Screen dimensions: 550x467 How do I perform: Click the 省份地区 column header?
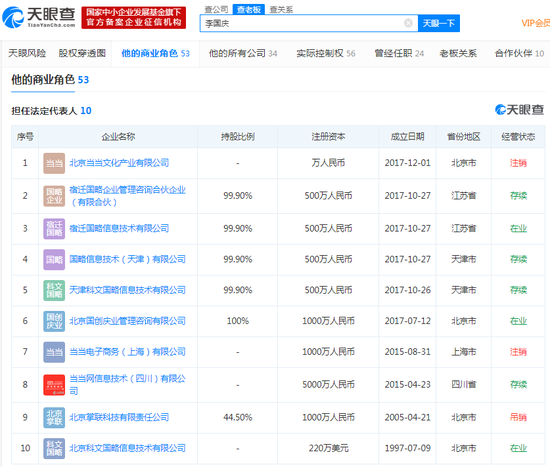point(464,137)
